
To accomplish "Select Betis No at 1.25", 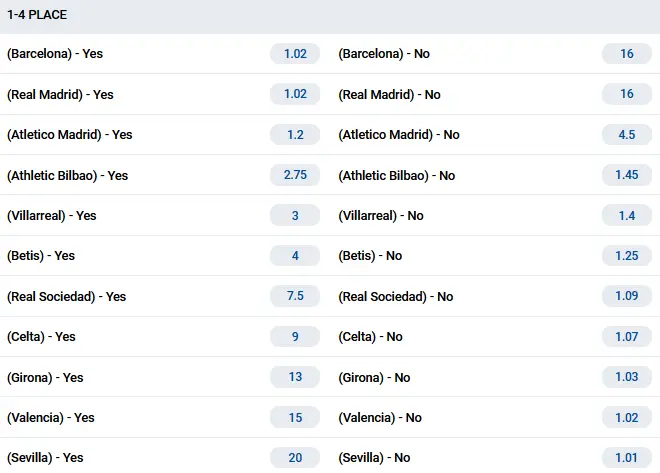I will tap(627, 256).
